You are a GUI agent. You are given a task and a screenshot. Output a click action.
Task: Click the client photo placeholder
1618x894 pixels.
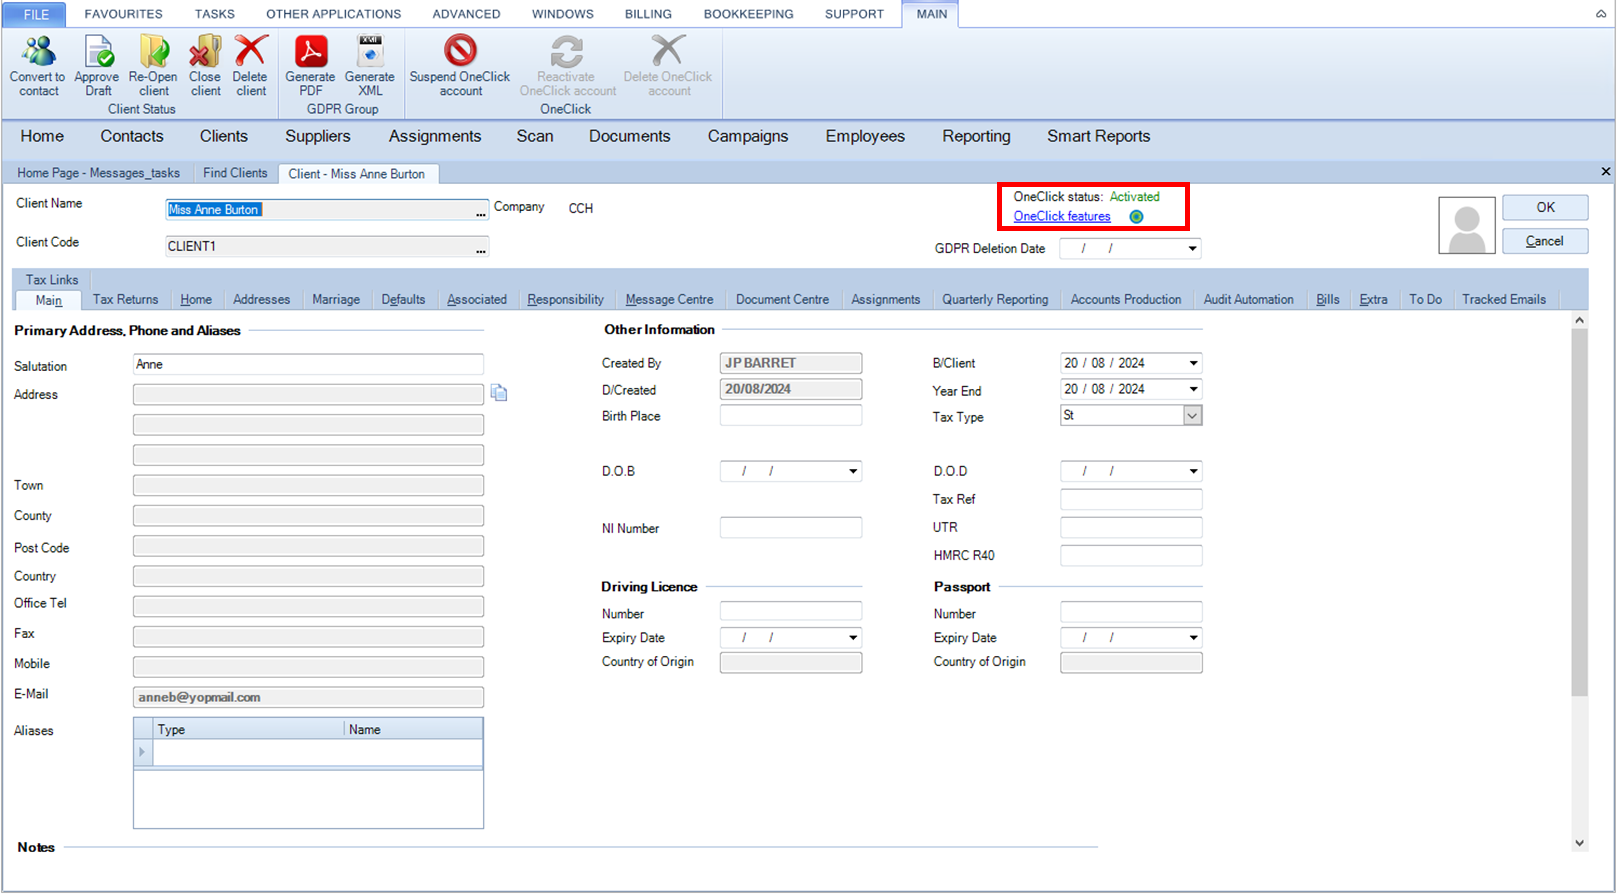1467,225
